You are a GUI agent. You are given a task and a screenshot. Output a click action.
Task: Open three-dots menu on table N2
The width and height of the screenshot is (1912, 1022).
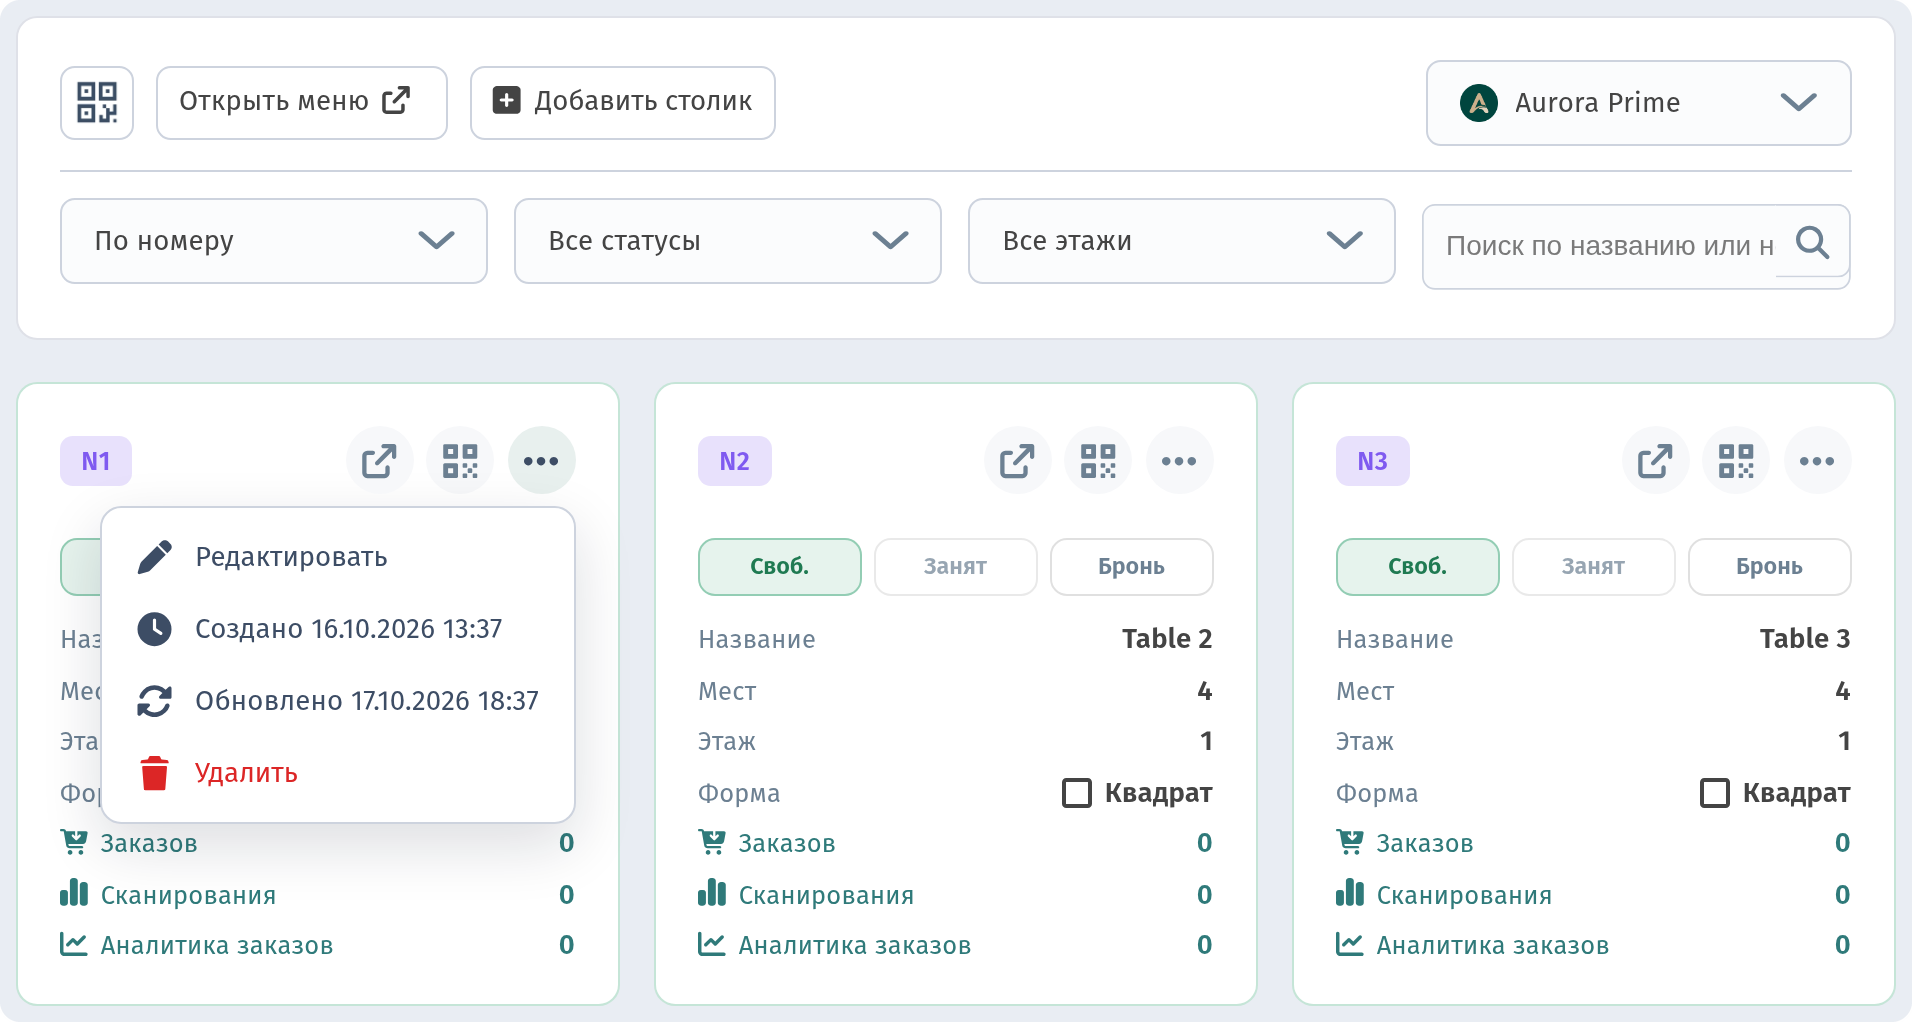tap(1179, 461)
